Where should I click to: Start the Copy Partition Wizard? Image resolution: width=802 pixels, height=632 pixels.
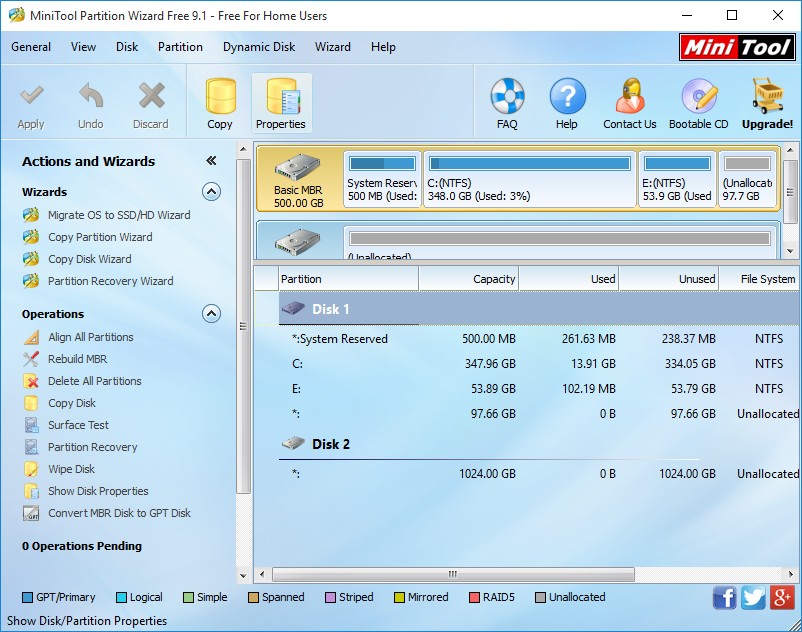(100, 237)
